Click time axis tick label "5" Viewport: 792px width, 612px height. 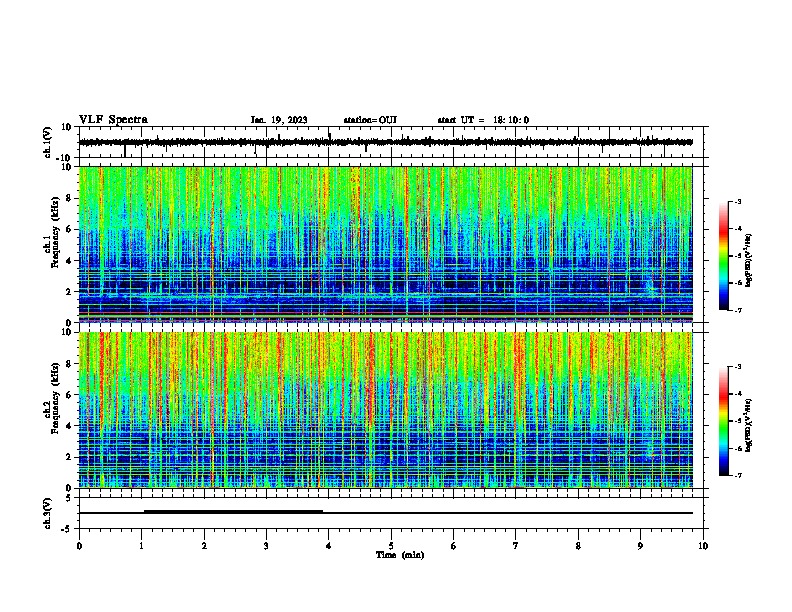tap(391, 546)
